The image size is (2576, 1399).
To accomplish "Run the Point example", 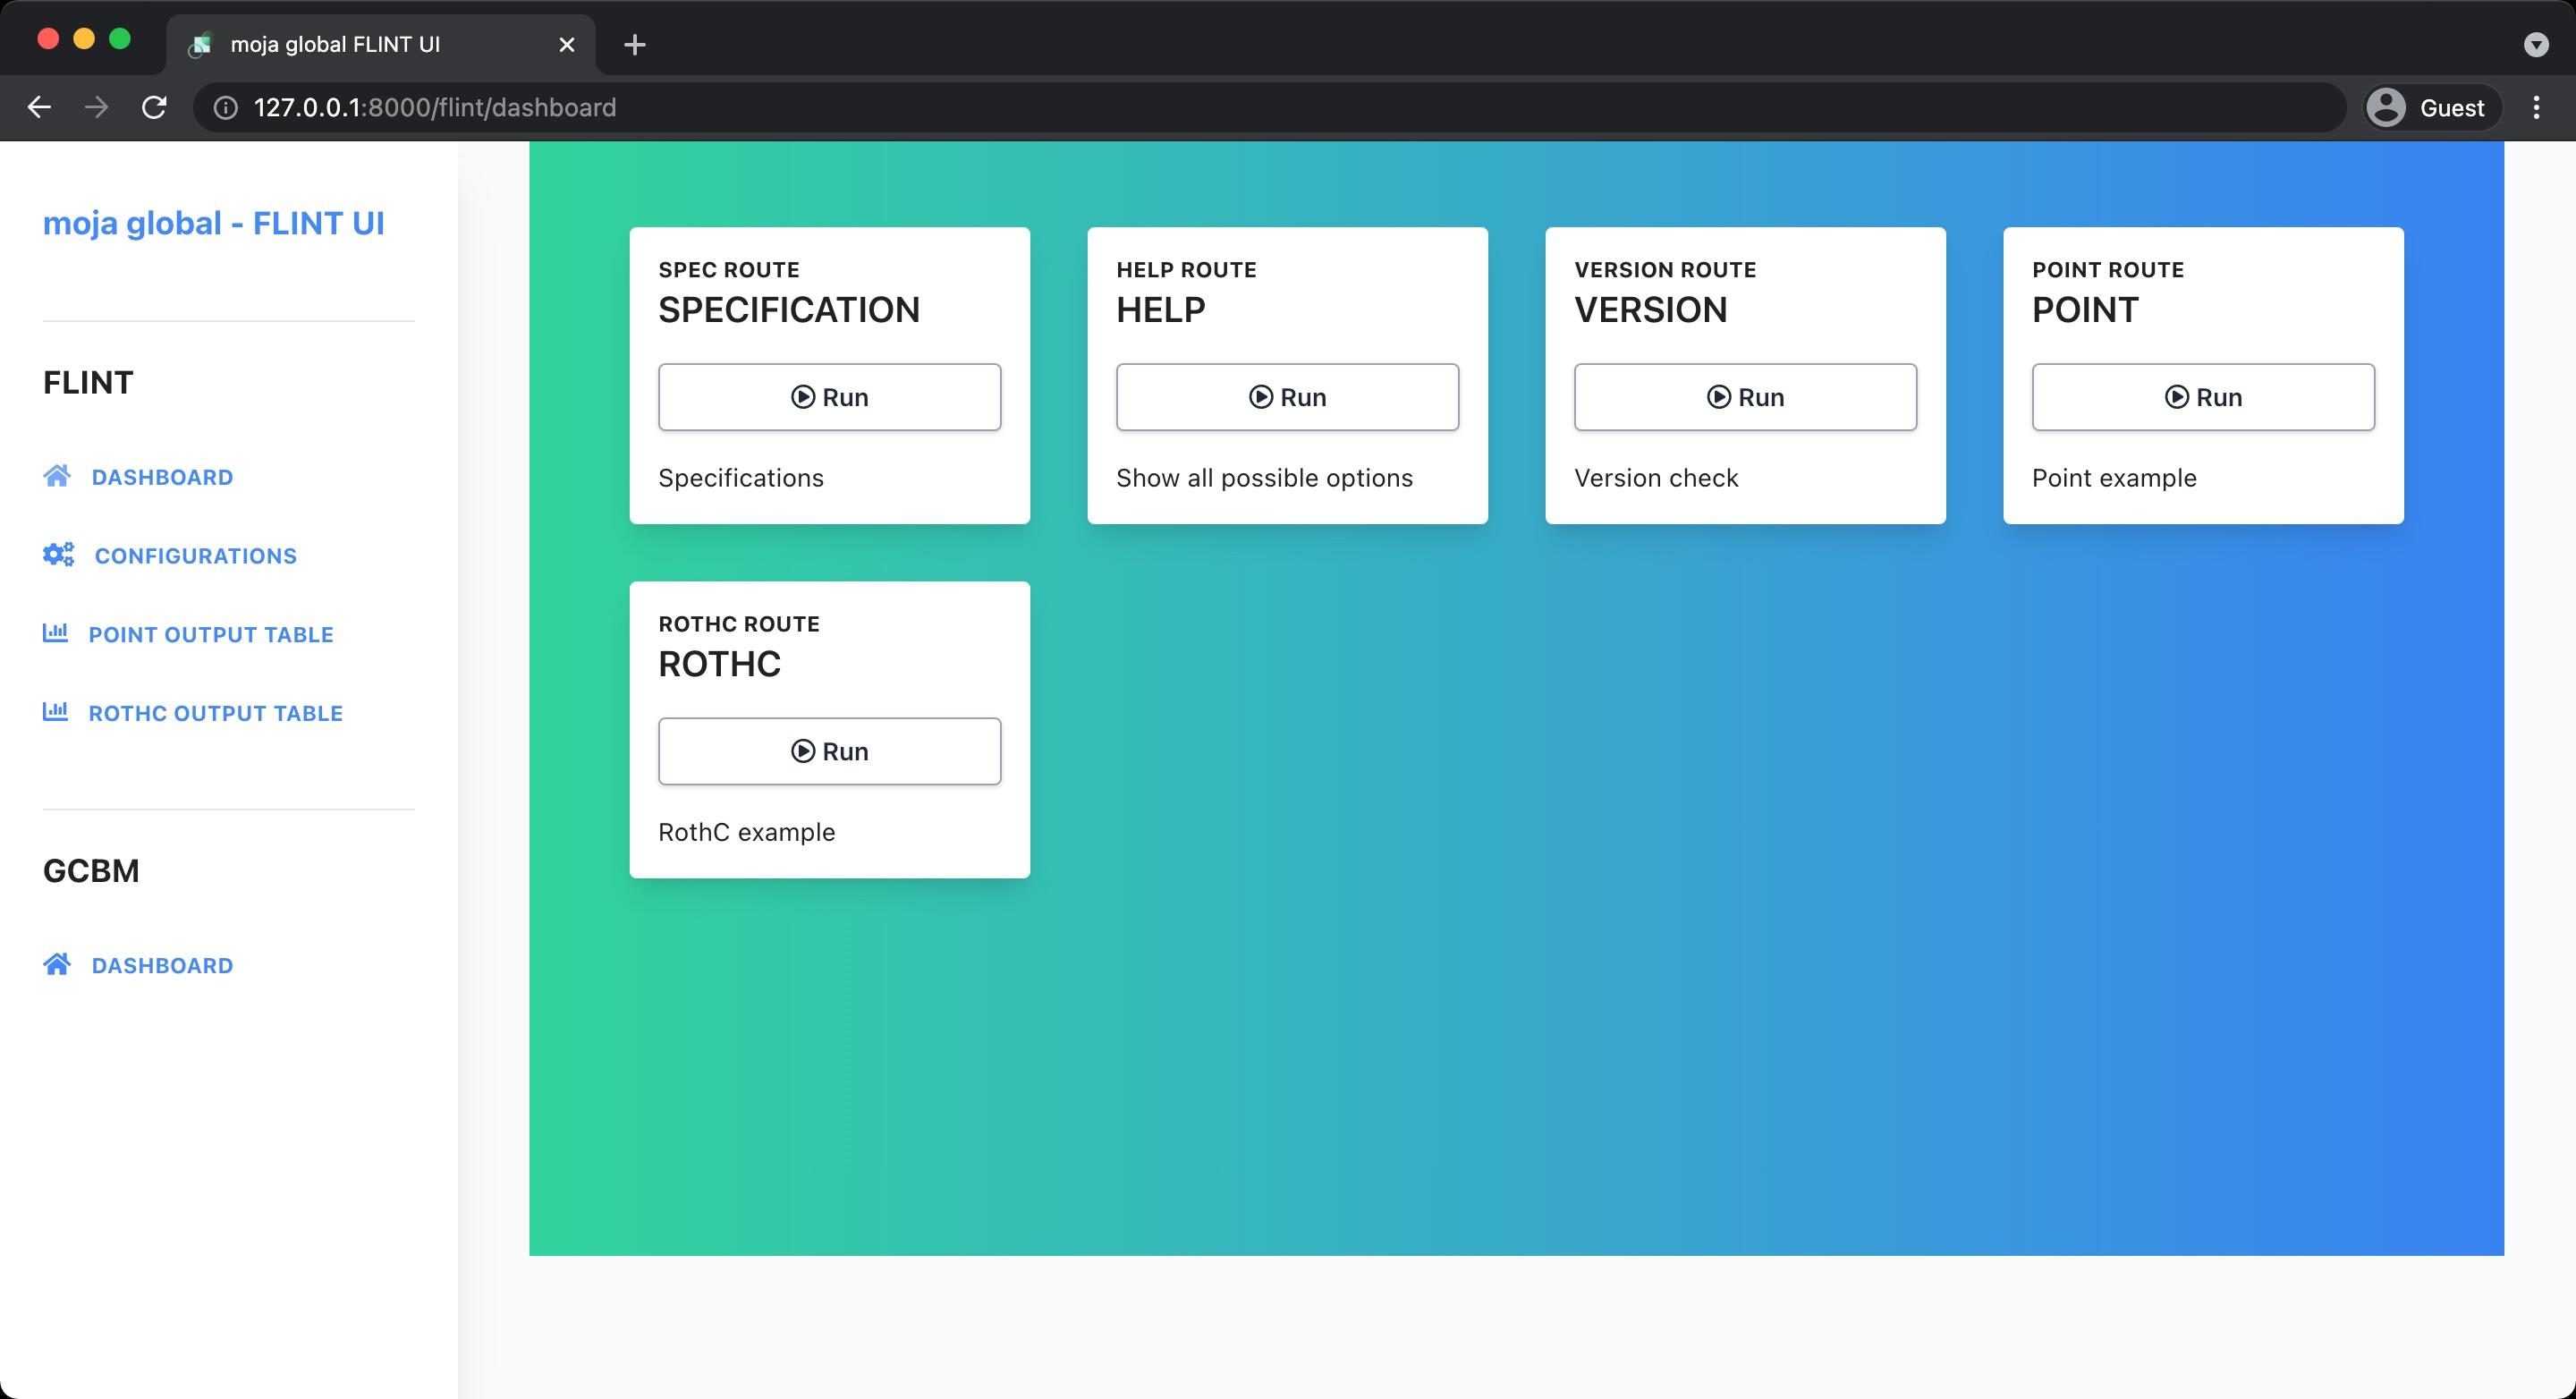I will [2203, 397].
